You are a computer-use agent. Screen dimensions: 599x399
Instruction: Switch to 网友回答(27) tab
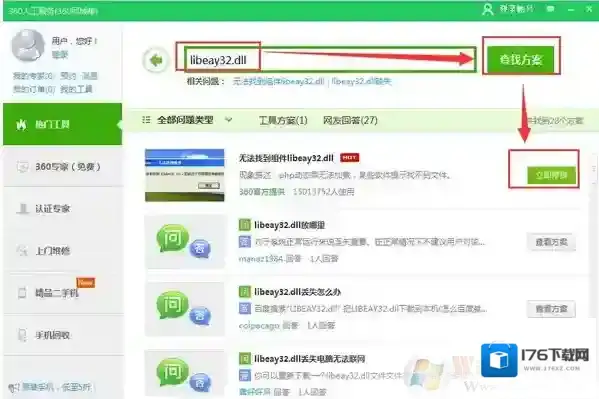point(350,120)
